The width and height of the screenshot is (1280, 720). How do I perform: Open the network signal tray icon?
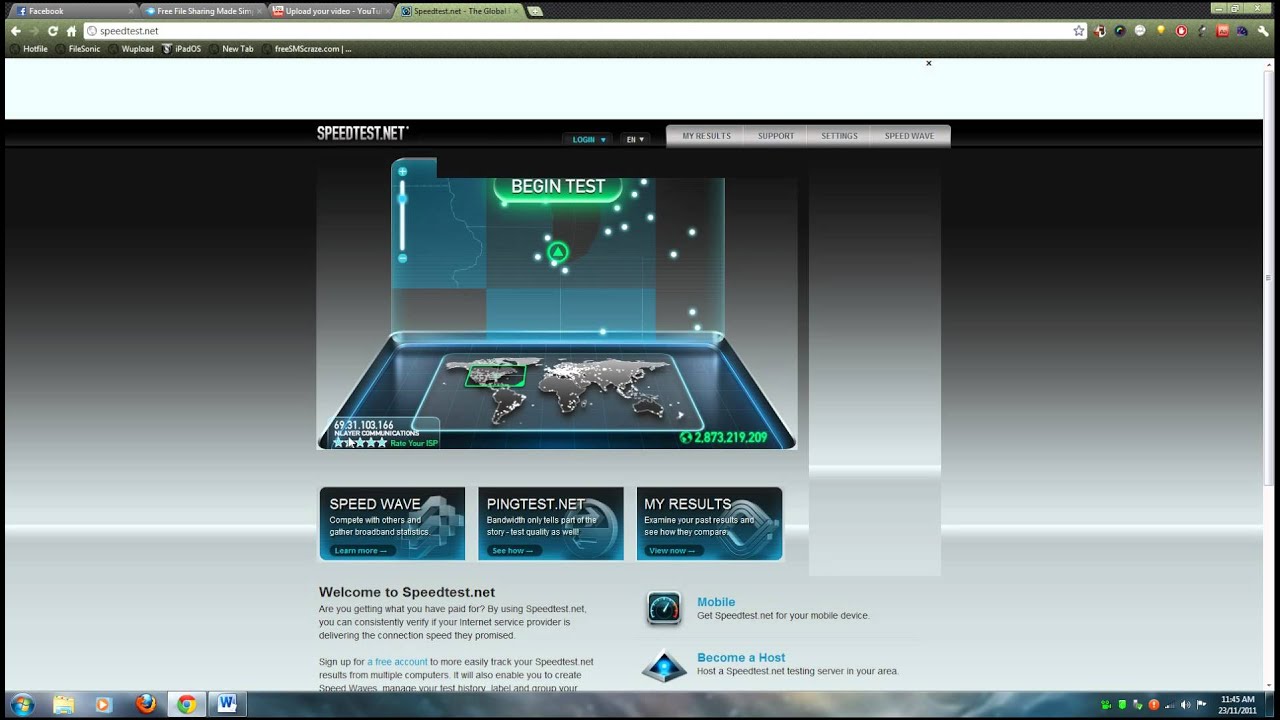tap(1169, 704)
